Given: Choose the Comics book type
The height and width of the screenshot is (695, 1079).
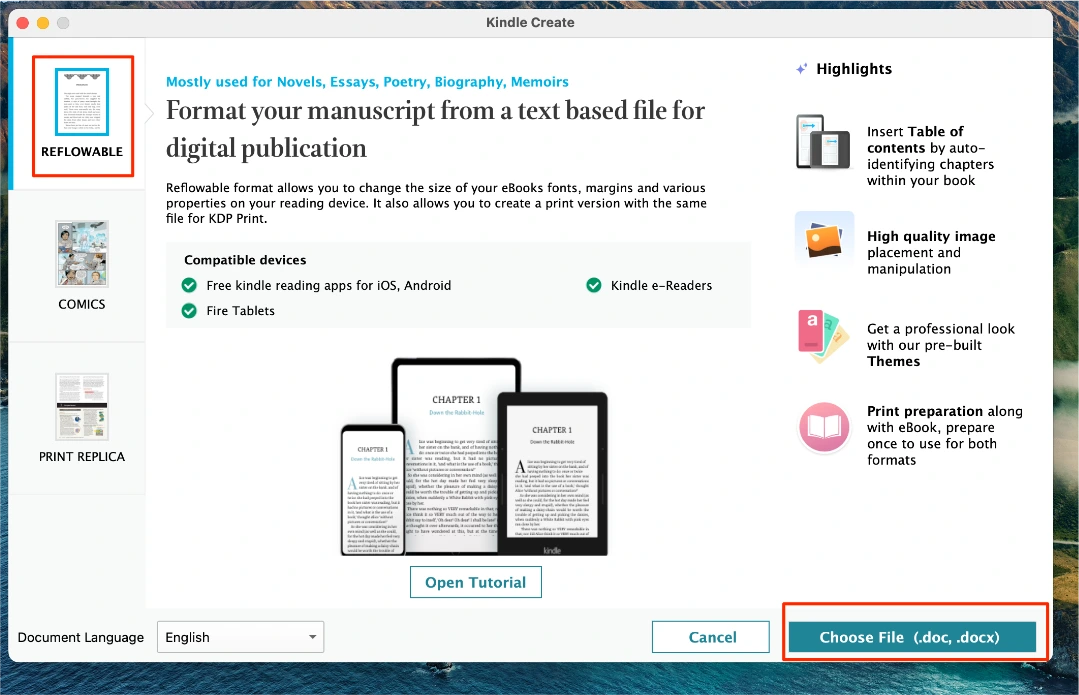Looking at the screenshot, I should [x=82, y=254].
